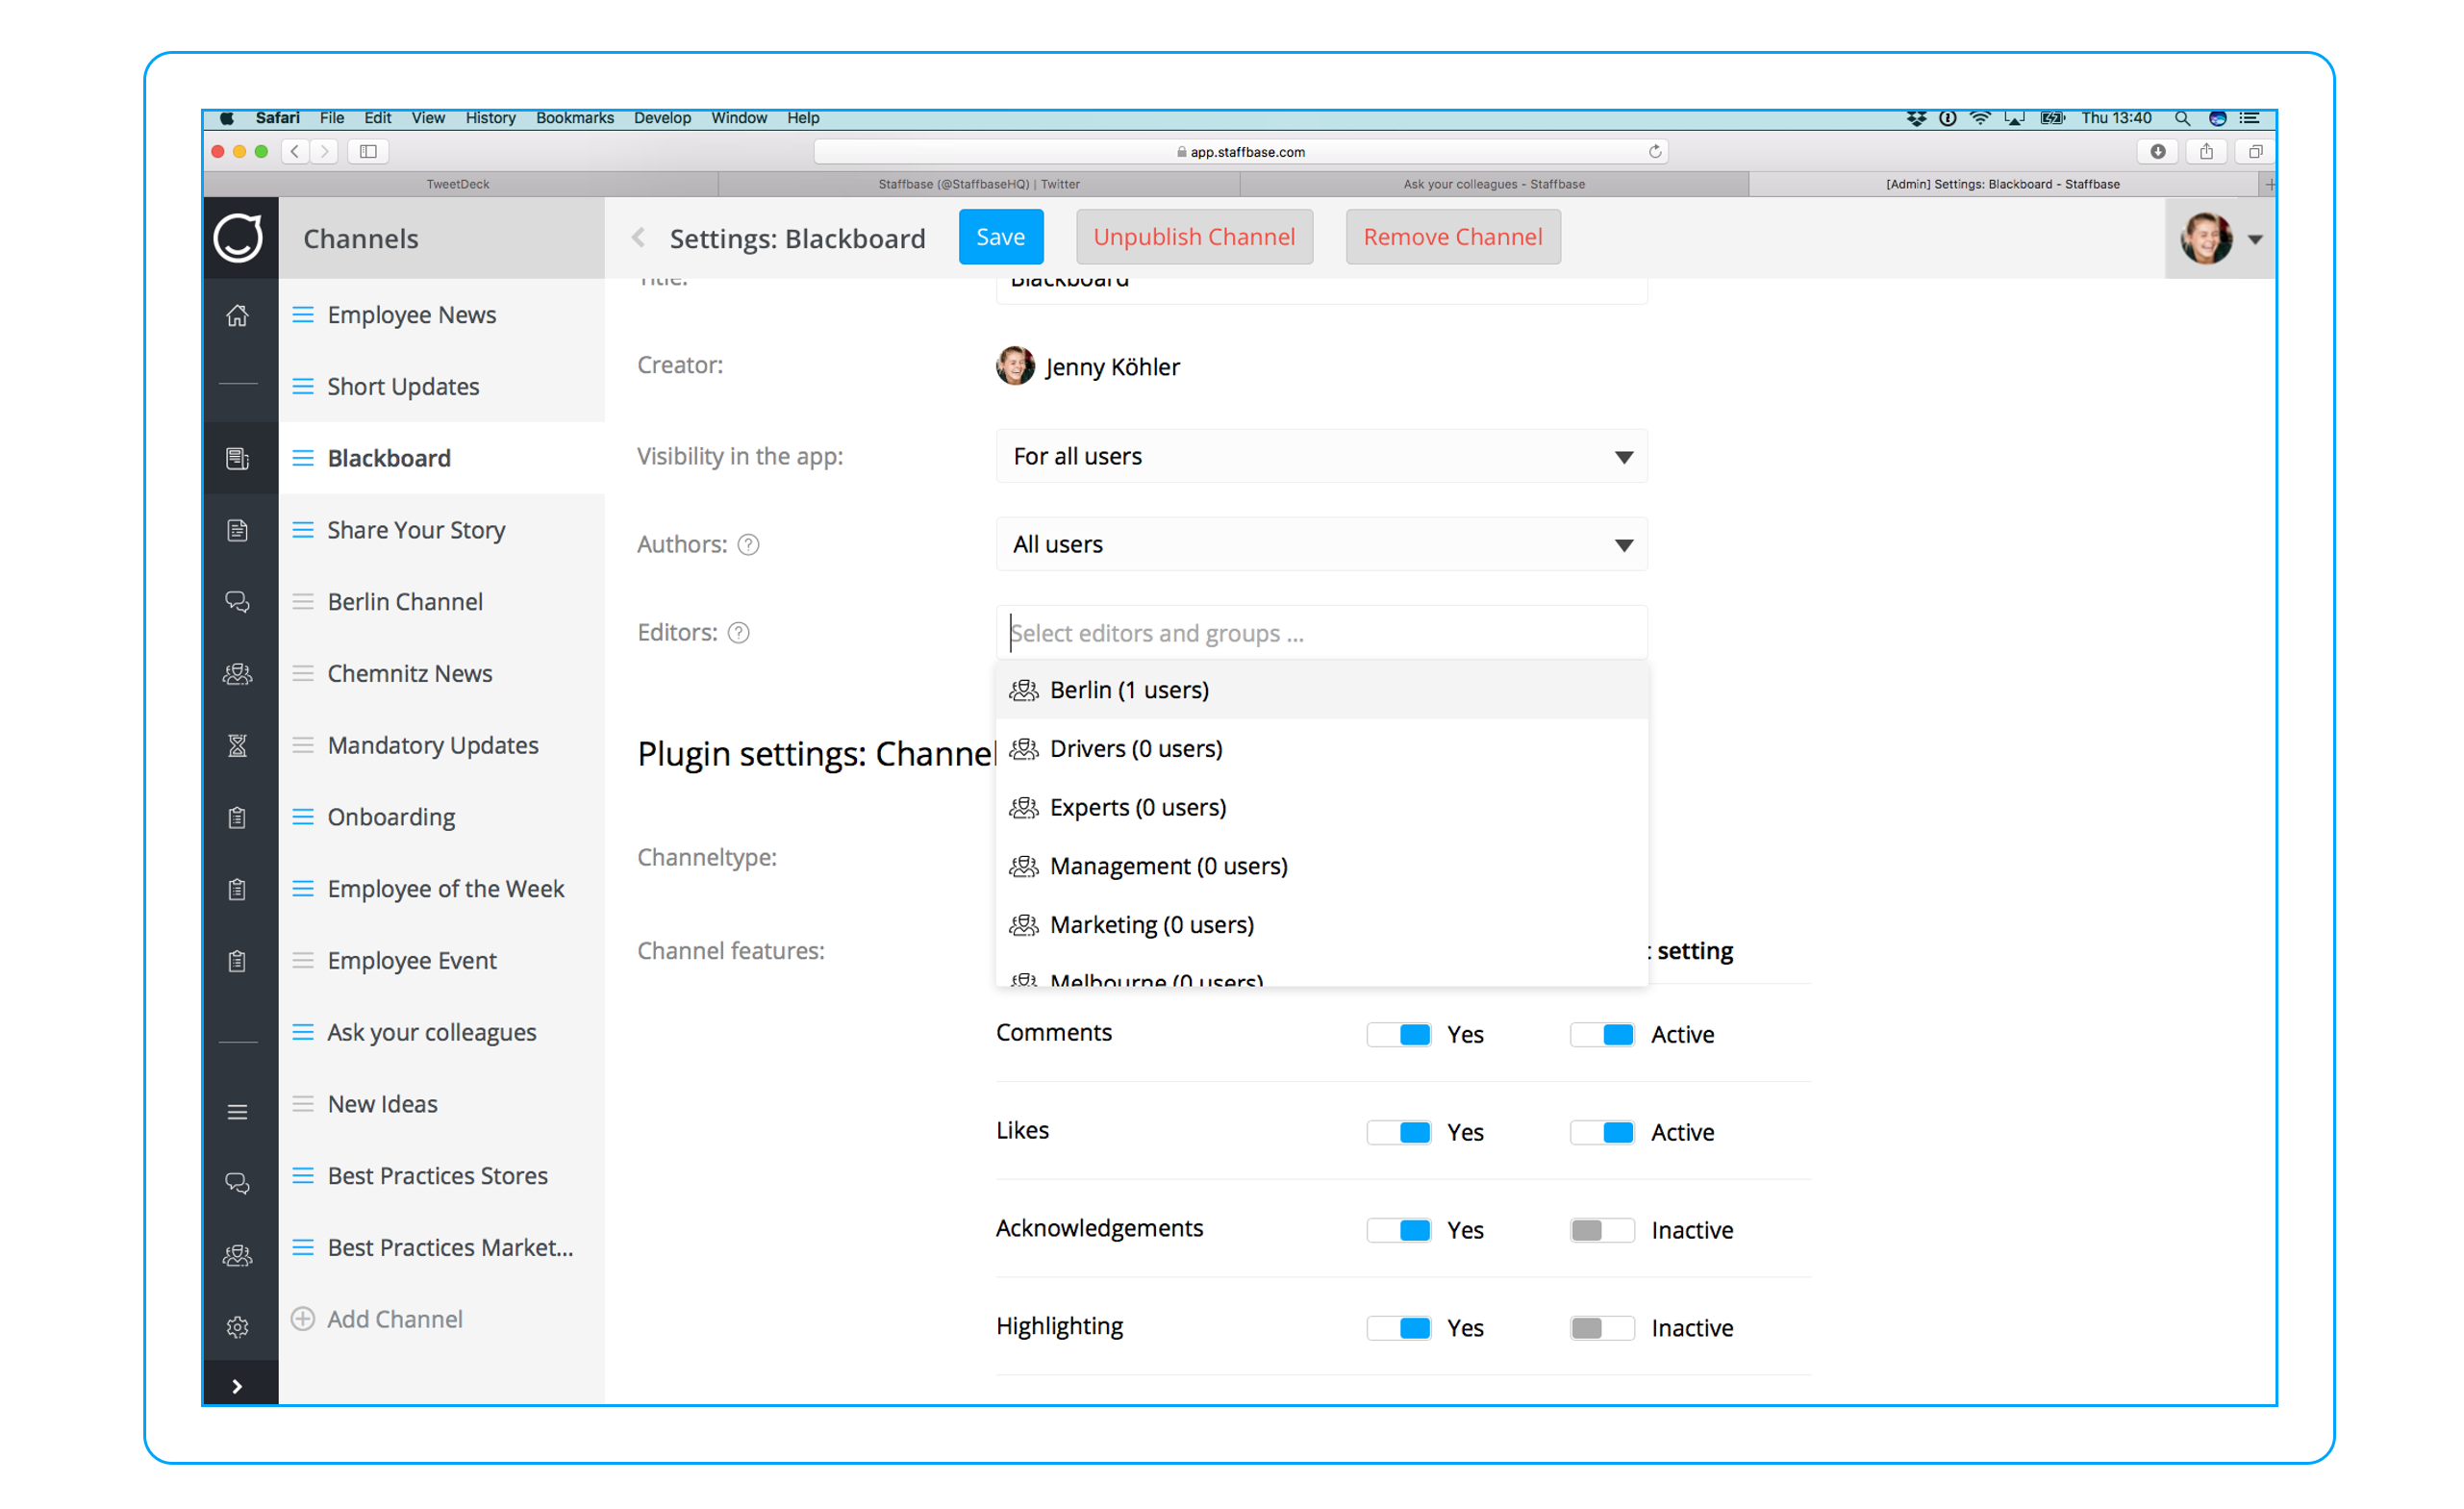This screenshot has height=1509, width=2464.
Task: Click Safari's reload page icon
Action: click(x=1655, y=152)
